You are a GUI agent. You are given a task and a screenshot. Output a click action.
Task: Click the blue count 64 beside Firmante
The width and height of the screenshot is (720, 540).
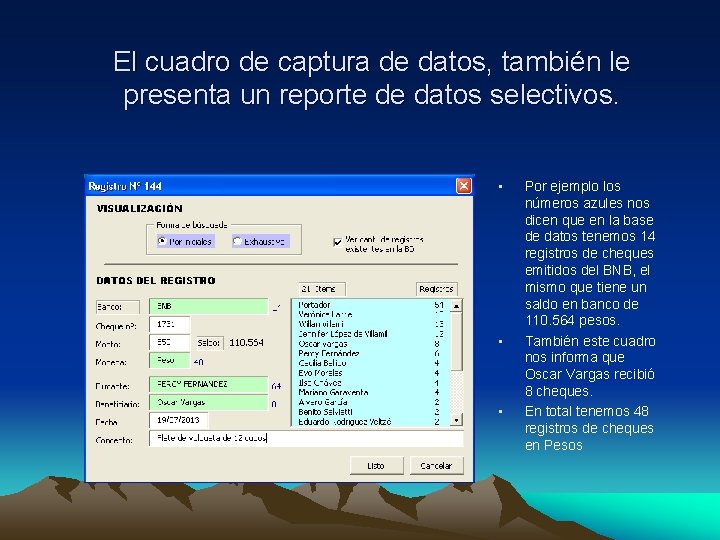[276, 387]
